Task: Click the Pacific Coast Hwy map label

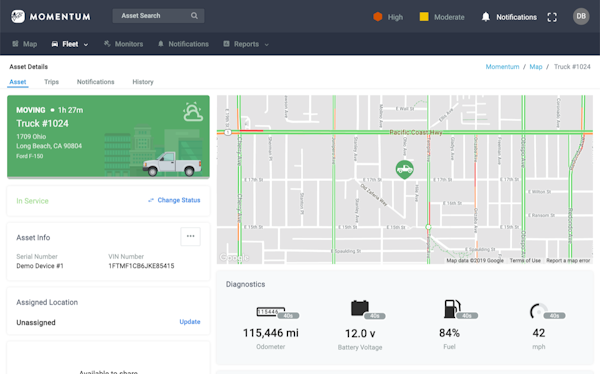Action: point(416,132)
